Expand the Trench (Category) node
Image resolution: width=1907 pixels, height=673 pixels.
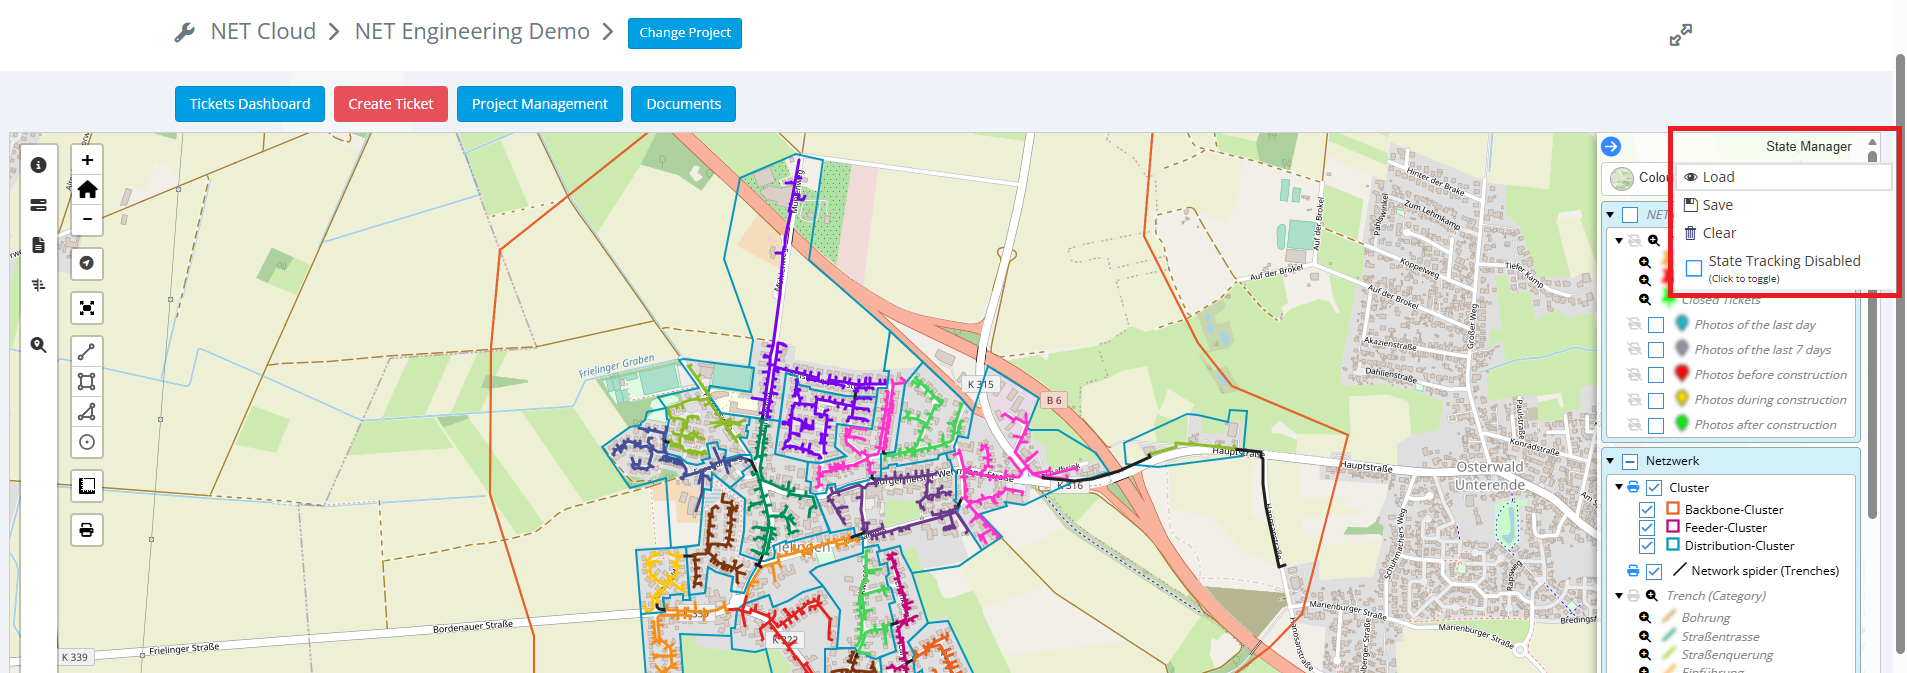(1619, 596)
